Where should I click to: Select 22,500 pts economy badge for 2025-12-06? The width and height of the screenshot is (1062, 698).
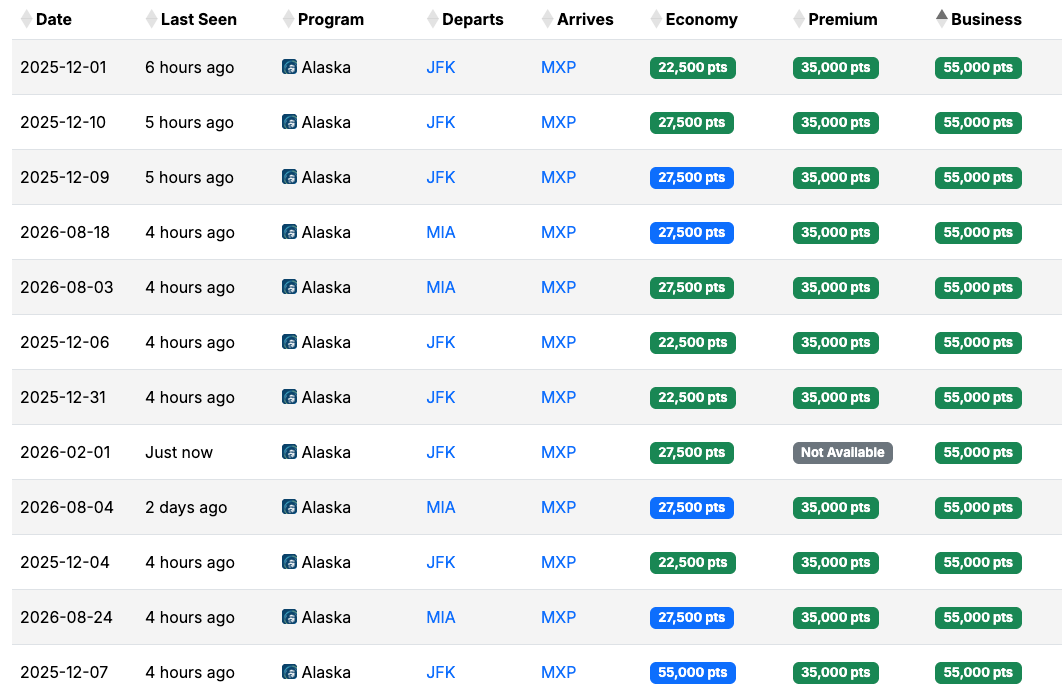click(x=692, y=342)
